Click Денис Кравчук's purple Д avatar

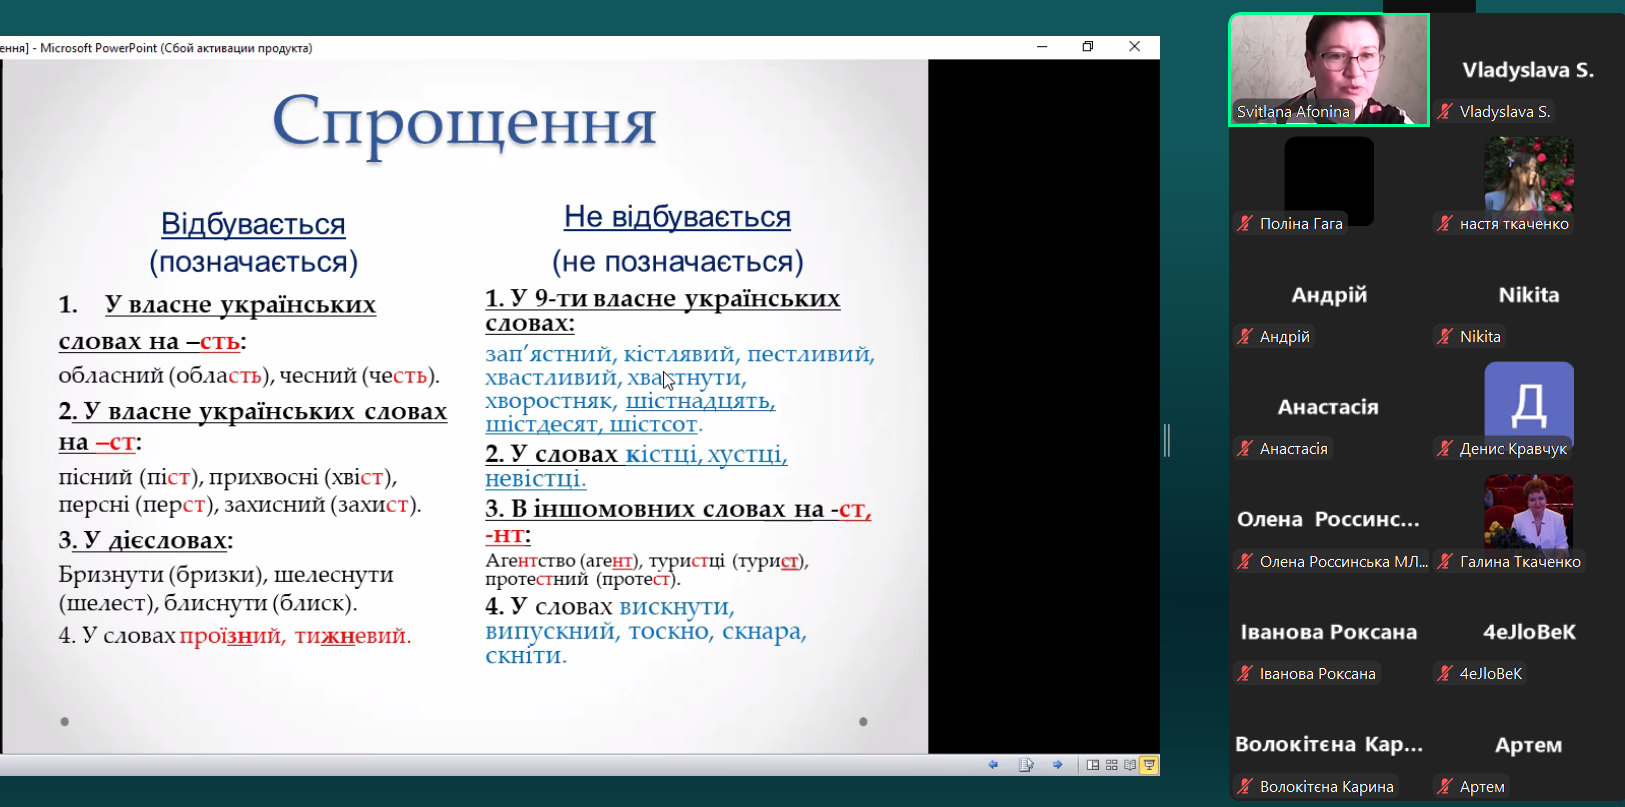tap(1528, 402)
